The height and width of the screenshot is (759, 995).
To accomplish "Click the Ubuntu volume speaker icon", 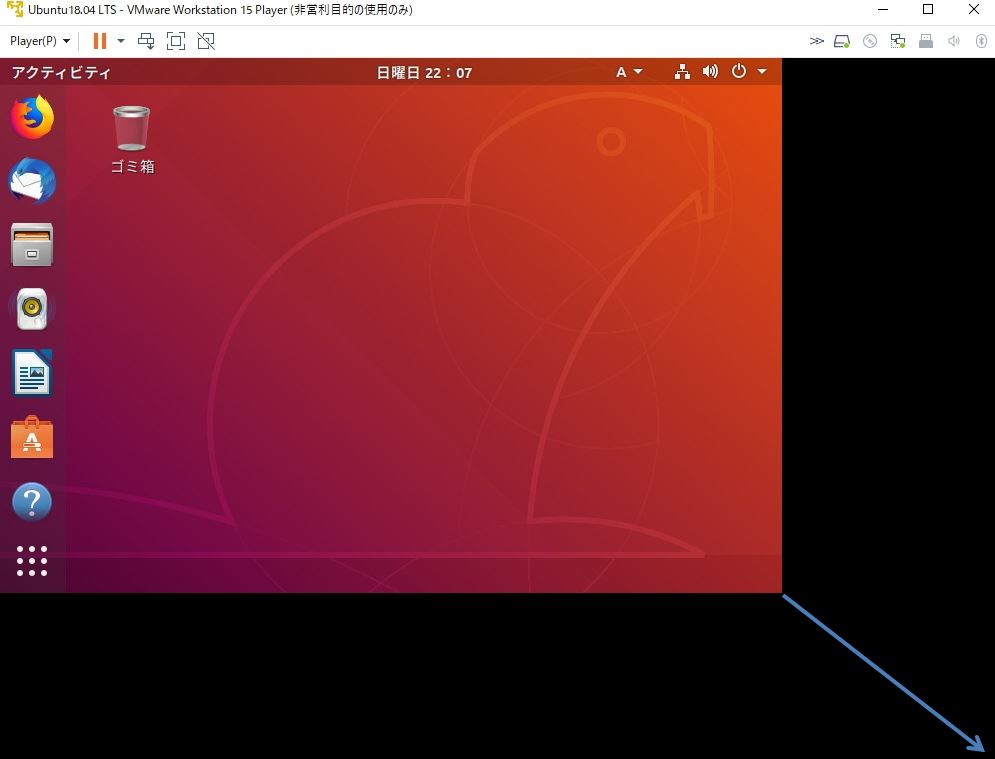I will tap(710, 72).
